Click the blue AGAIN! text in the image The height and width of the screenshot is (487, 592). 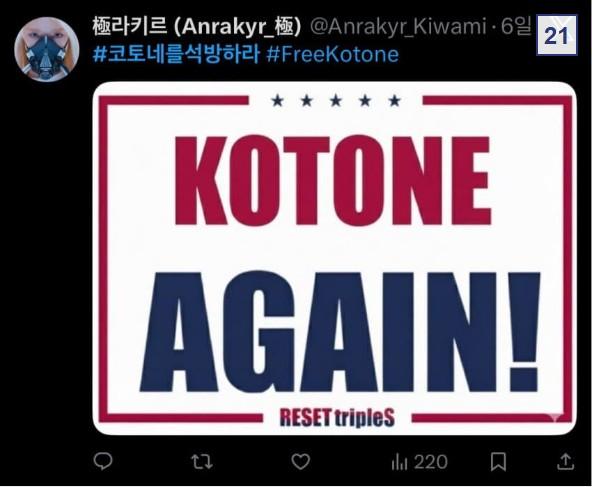point(339,331)
